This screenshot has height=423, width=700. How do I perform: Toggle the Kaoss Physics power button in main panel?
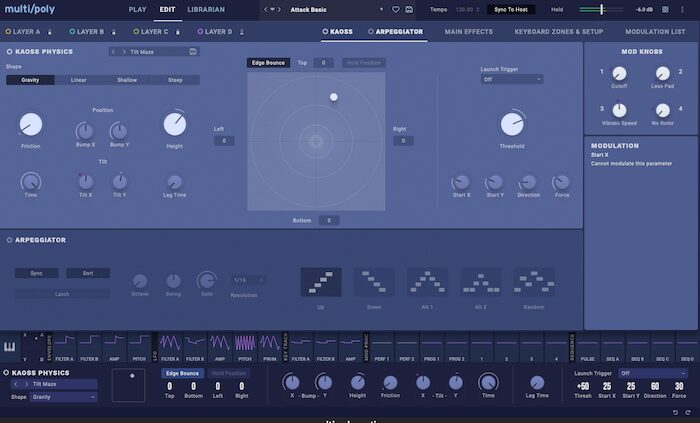(9, 52)
